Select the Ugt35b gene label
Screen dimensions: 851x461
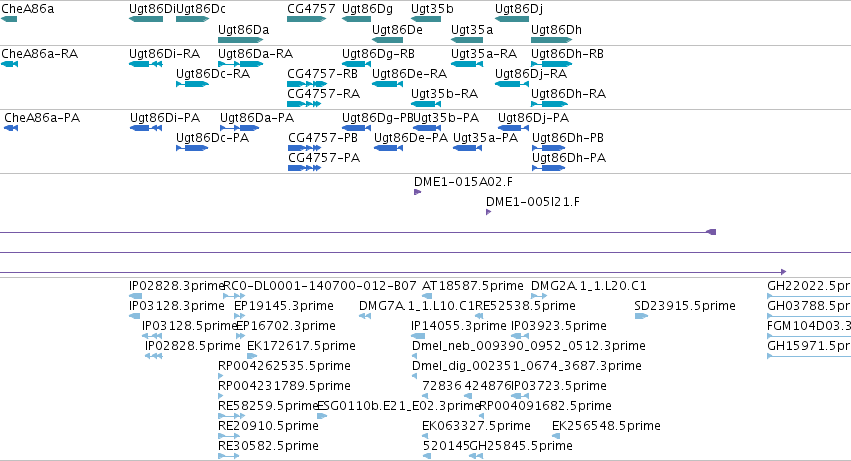coord(432,9)
